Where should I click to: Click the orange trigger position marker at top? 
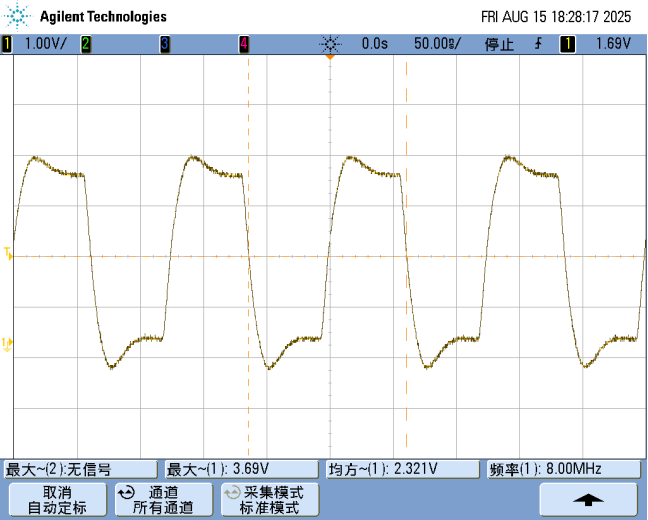click(x=328, y=58)
